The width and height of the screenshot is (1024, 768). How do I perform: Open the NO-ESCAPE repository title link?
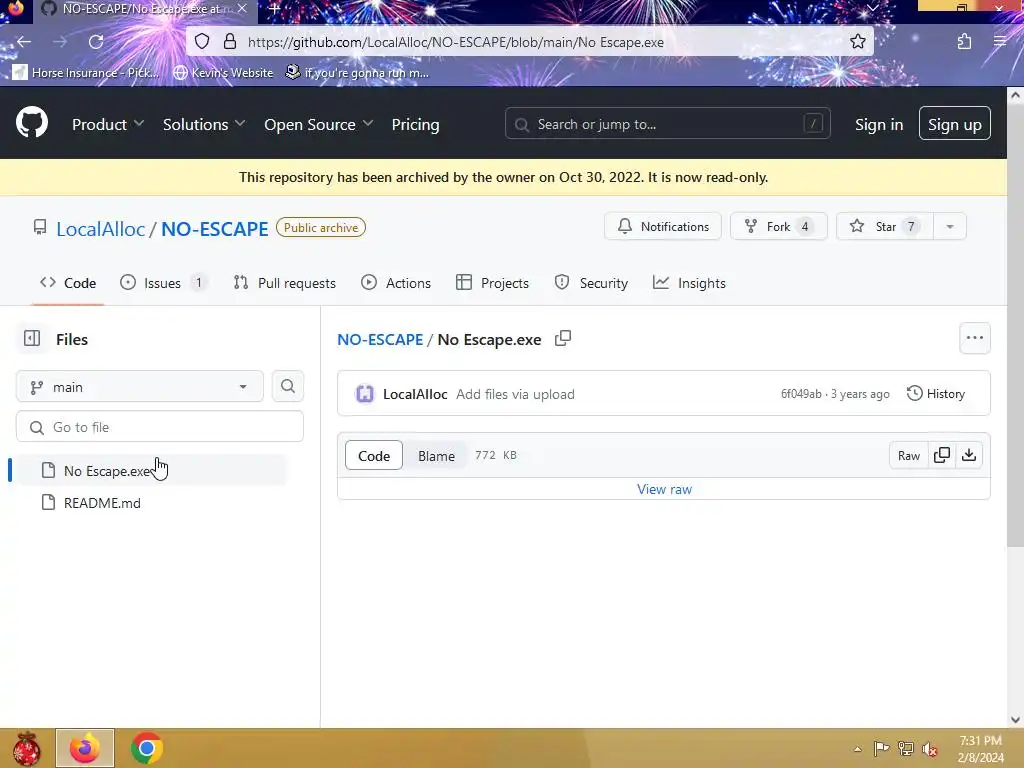click(x=215, y=229)
